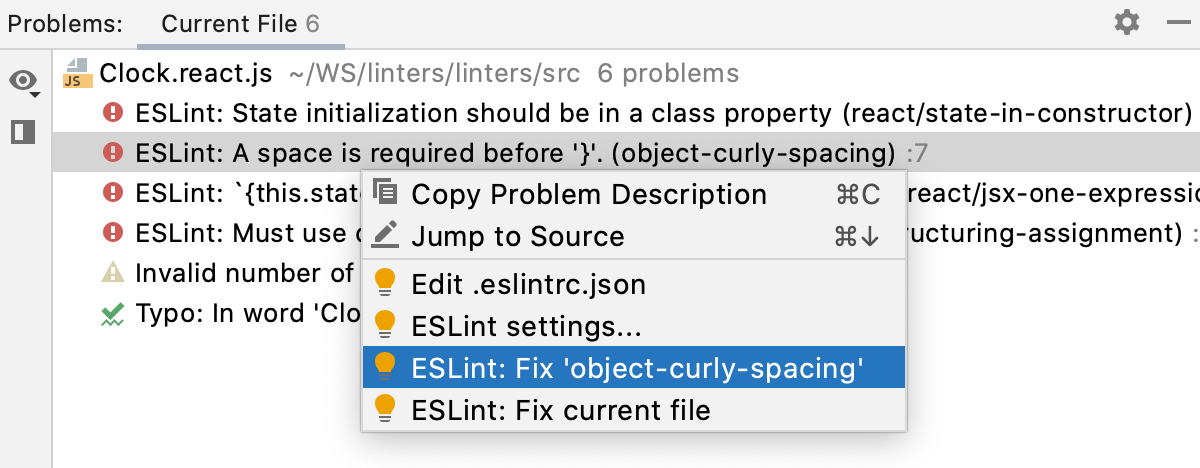
Task: Choose ESLint: Fix current file
Action: (560, 409)
